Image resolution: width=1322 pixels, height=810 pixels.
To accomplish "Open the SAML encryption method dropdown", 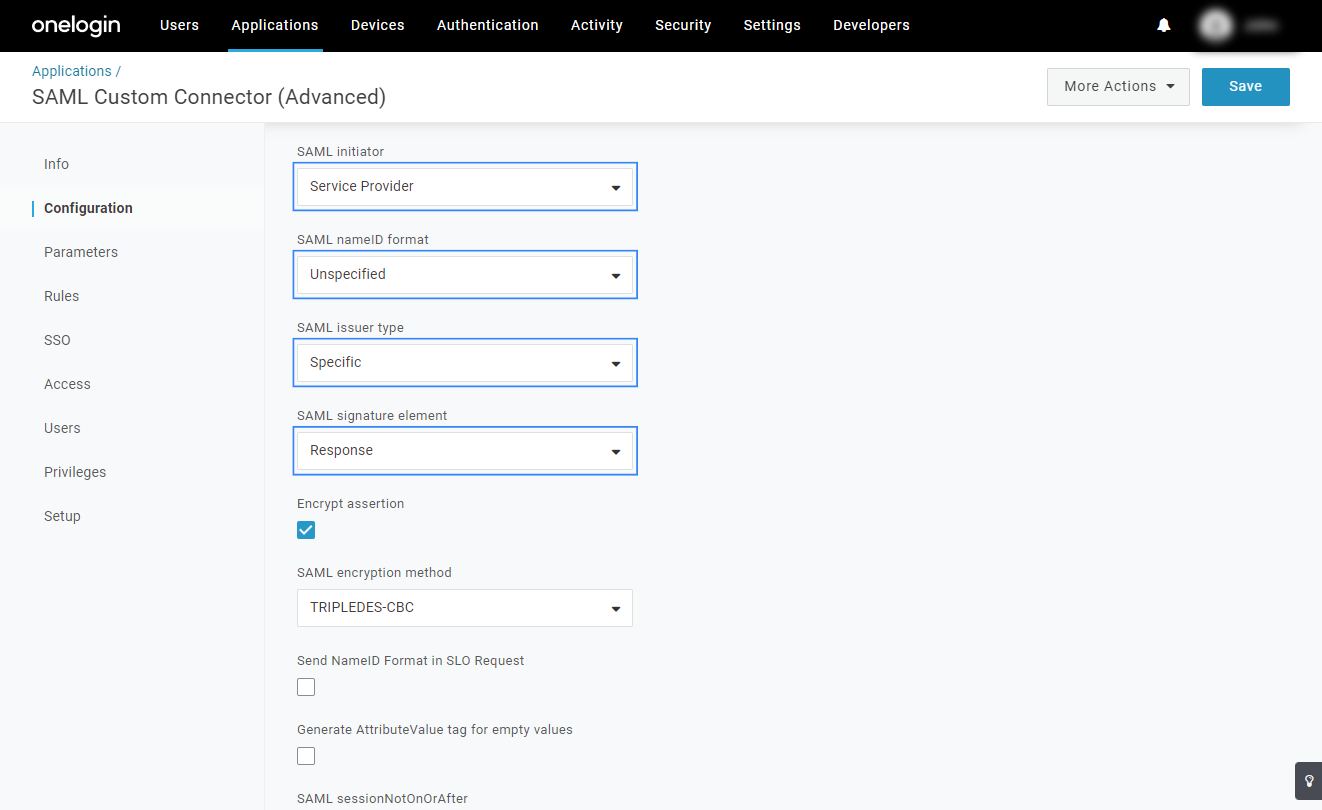I will (465, 608).
